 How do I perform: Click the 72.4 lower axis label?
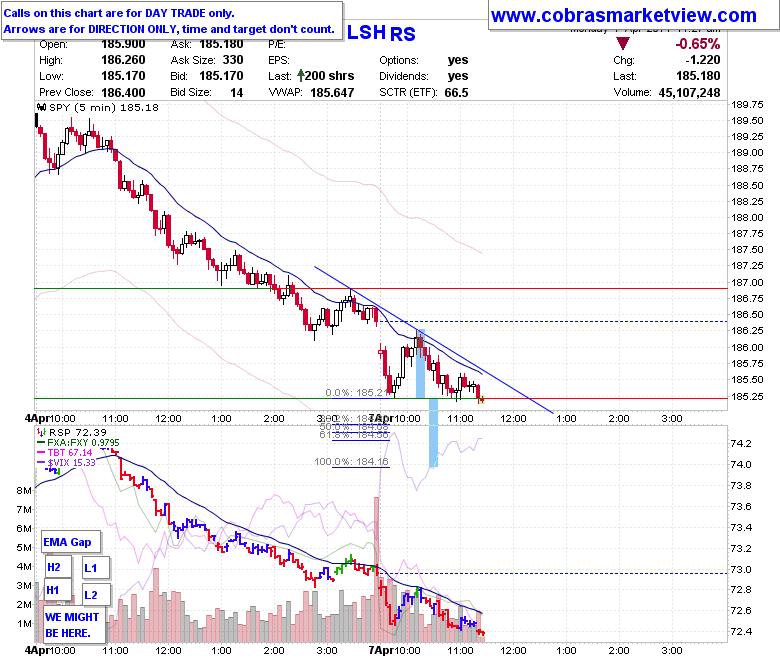[x=741, y=632]
